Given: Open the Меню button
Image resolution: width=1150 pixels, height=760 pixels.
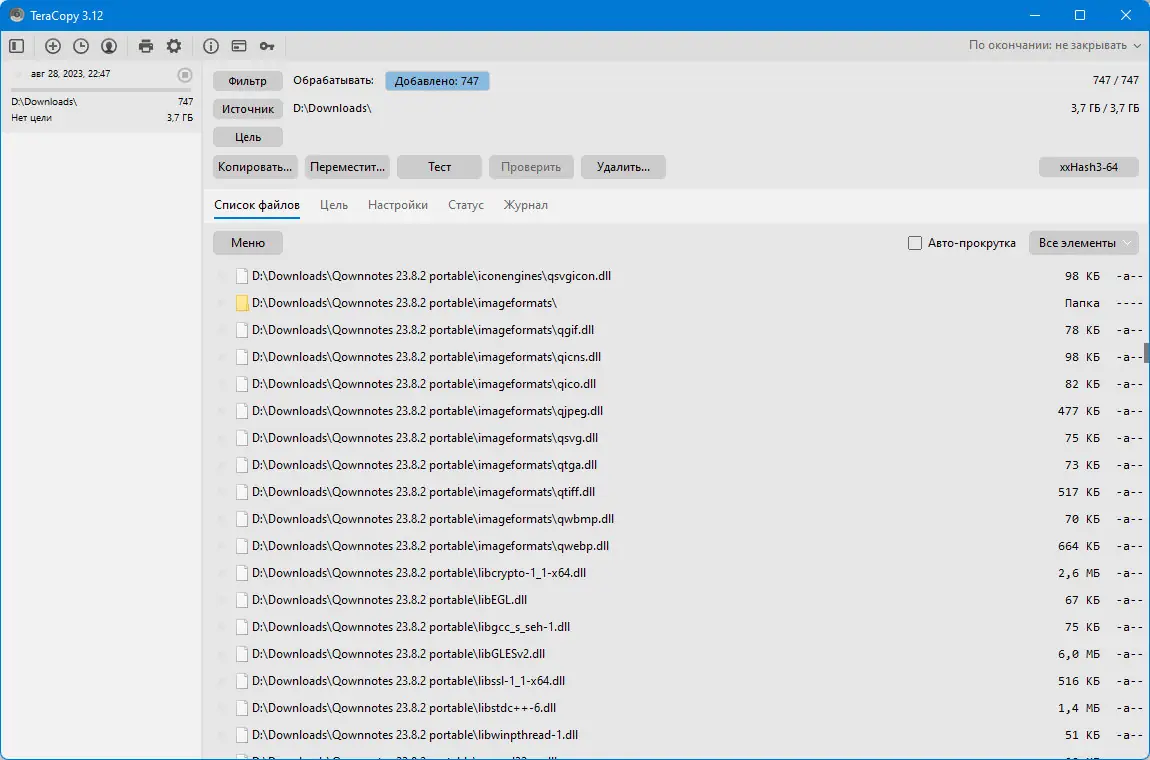Looking at the screenshot, I should (x=248, y=243).
